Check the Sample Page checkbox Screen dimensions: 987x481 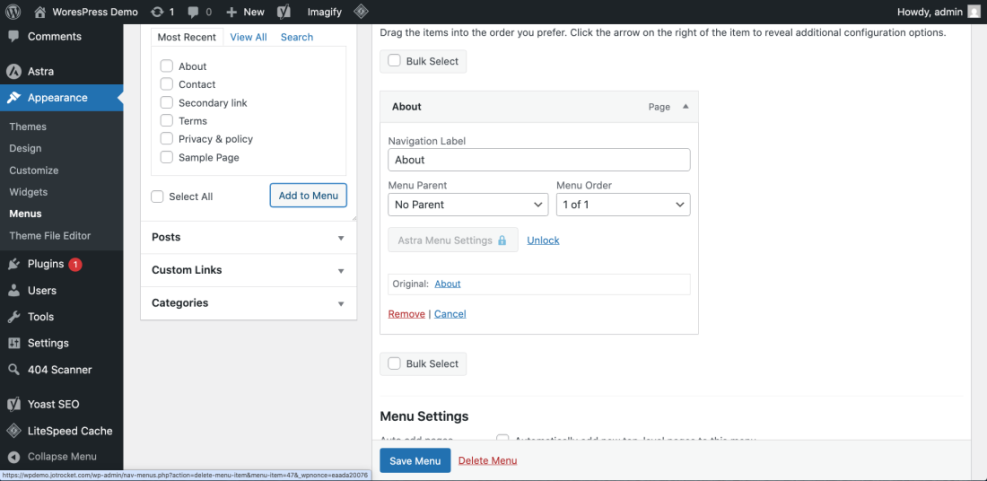[x=166, y=157]
